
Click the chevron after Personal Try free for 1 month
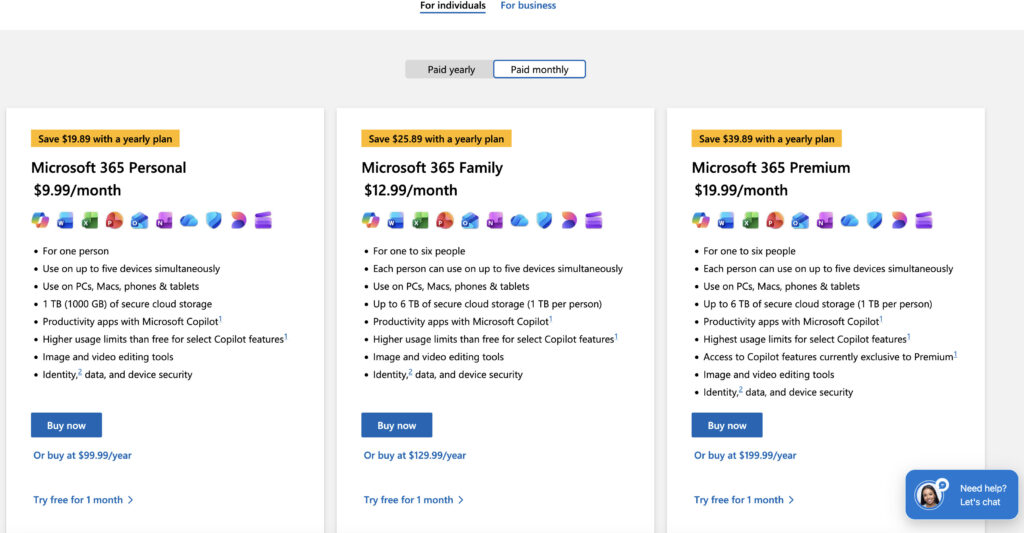[131, 500]
